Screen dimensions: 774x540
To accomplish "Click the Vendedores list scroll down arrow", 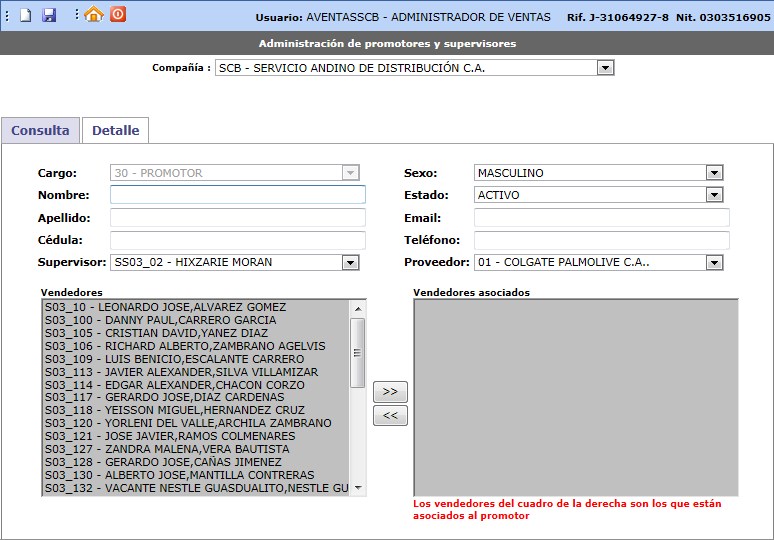I will pyautogui.click(x=358, y=488).
